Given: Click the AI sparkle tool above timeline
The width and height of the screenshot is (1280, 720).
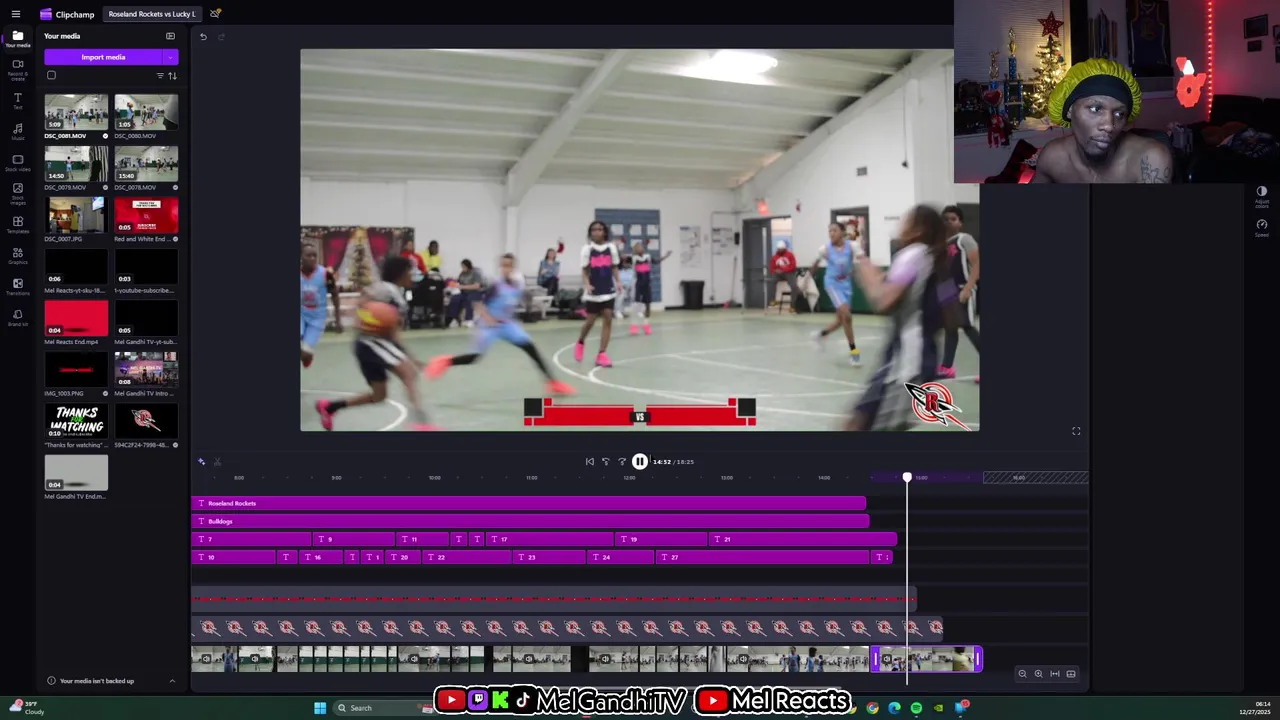Looking at the screenshot, I should coord(201,461).
